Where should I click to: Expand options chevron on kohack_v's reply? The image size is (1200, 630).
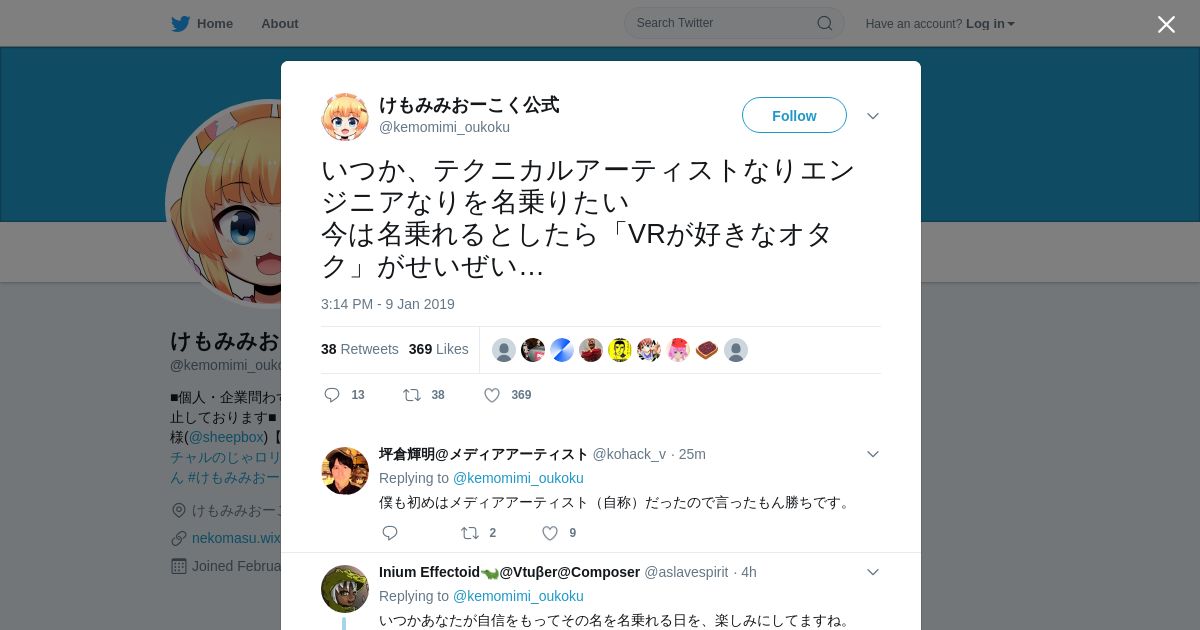873,454
